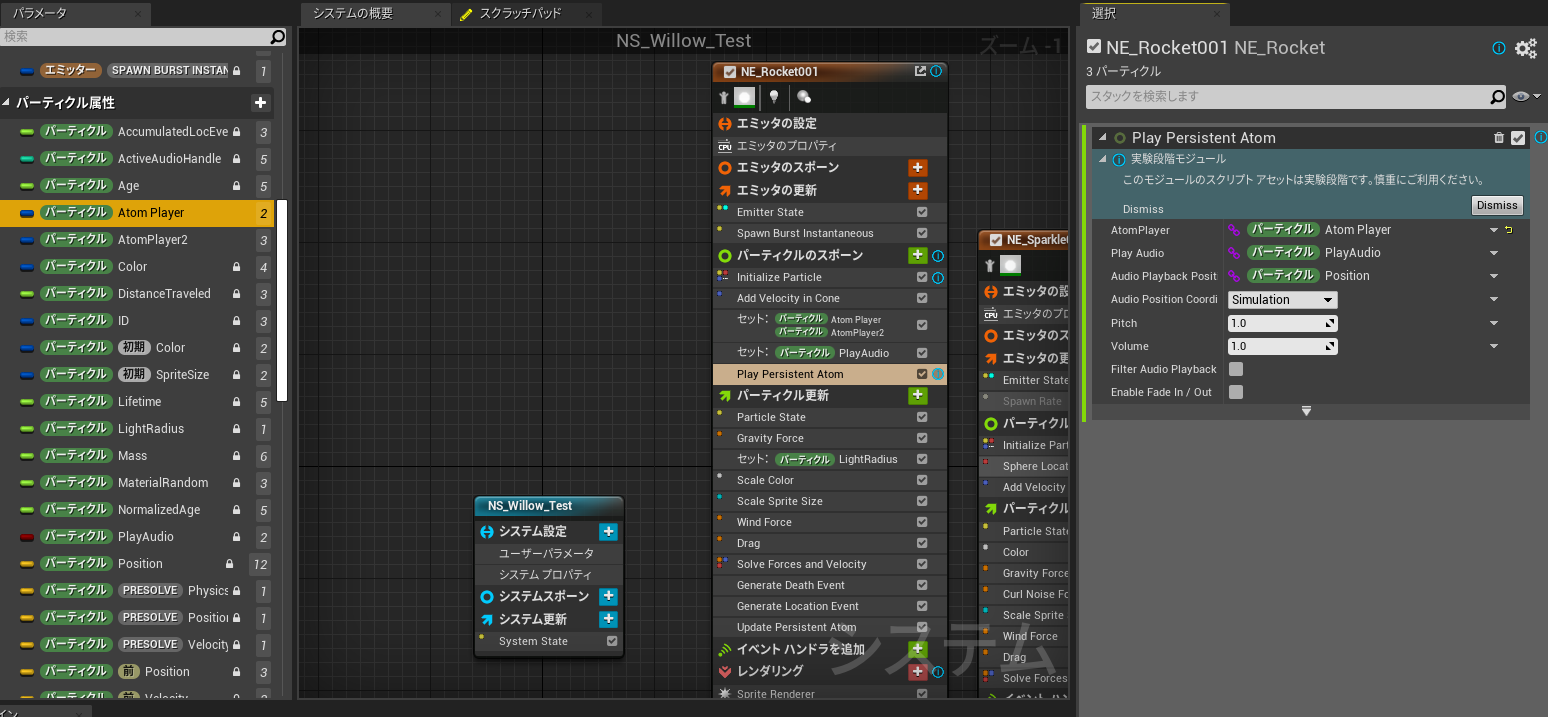The width and height of the screenshot is (1548, 717).
Task: Click the lightbulb icon in NE_Rocket001 header
Action: pyautogui.click(x=773, y=97)
